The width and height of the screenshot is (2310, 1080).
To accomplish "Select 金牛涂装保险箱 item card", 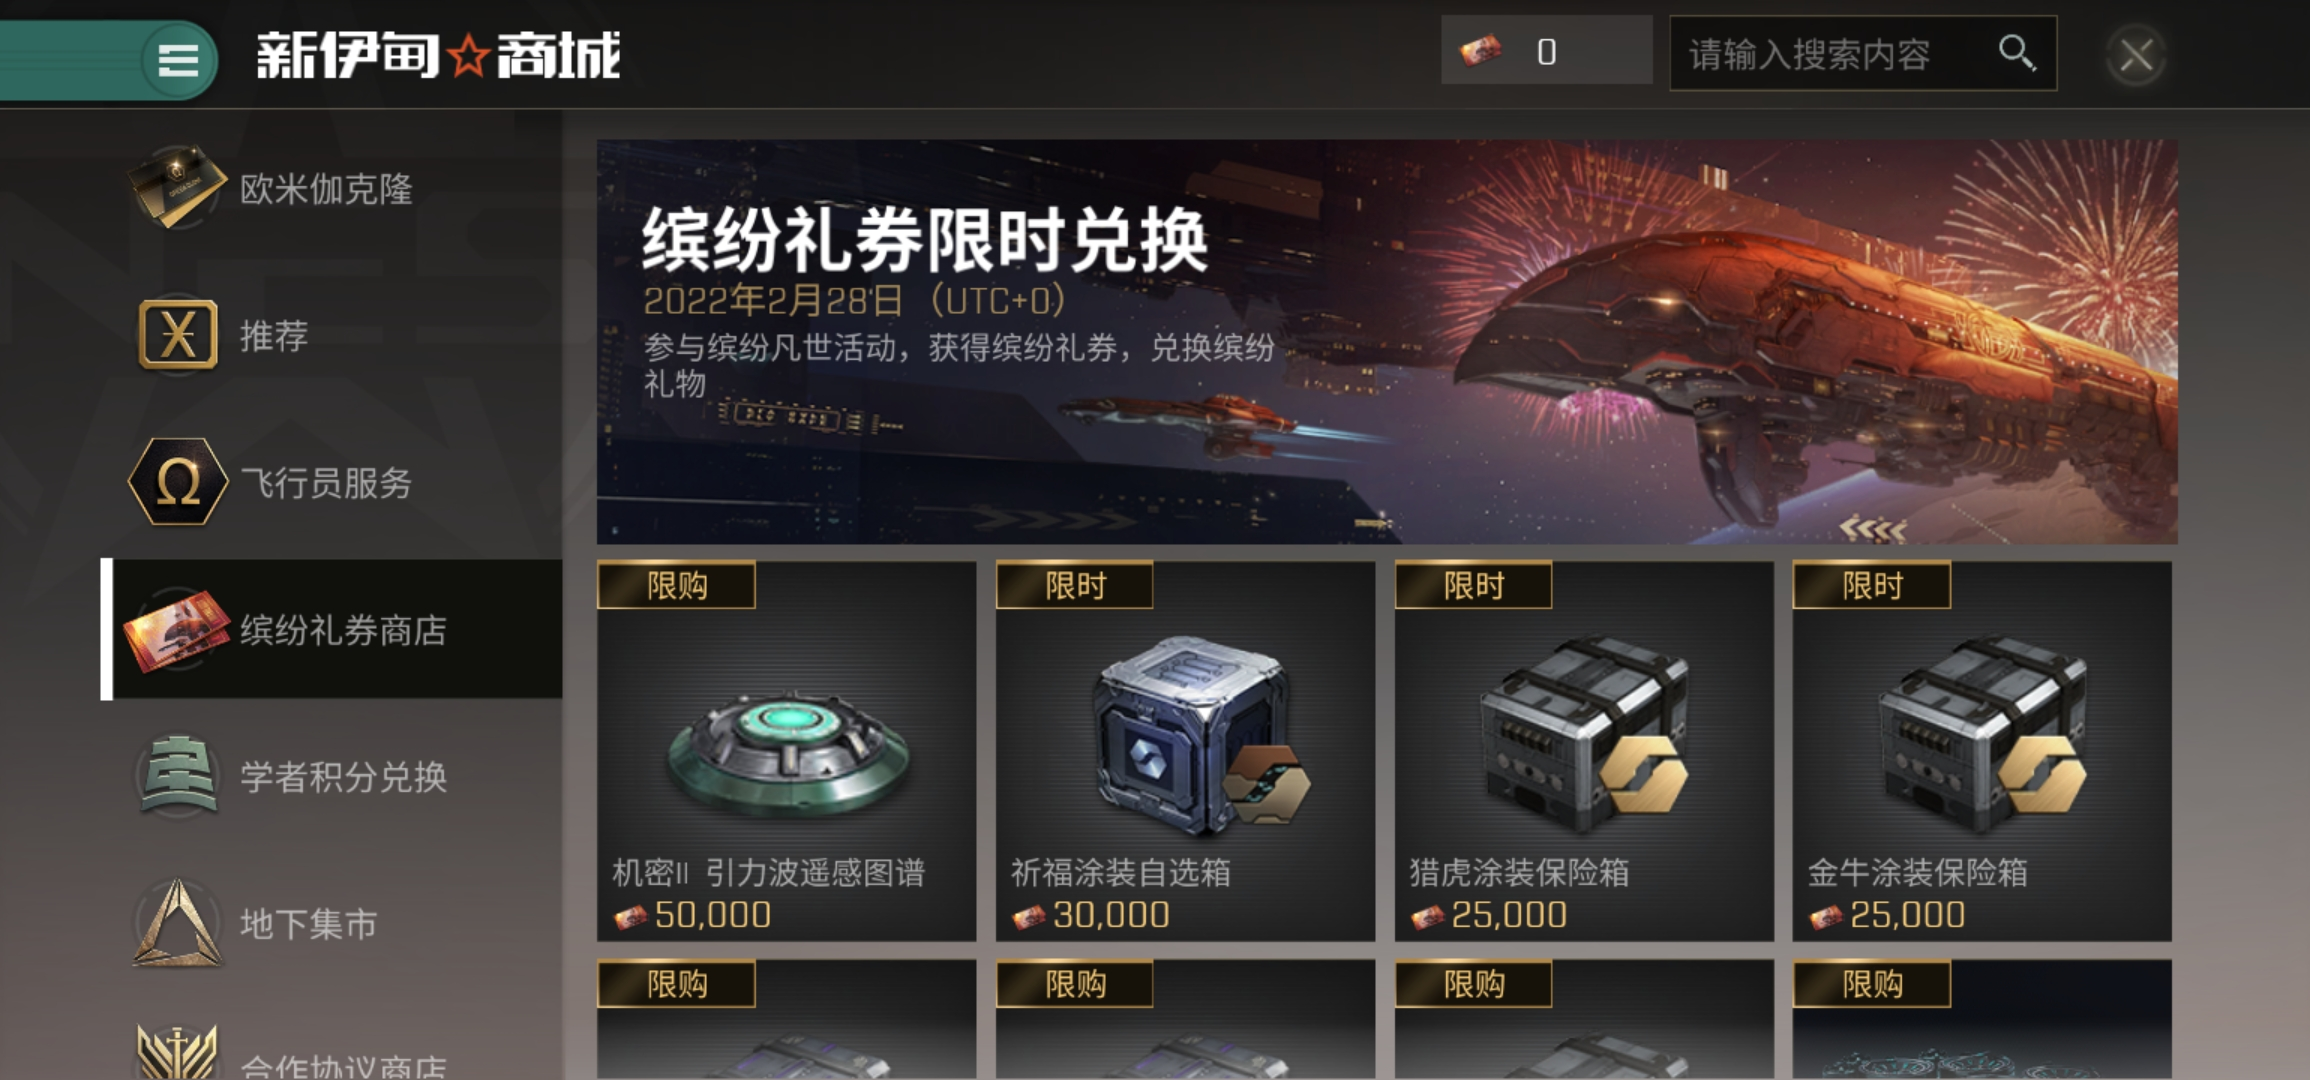I will coord(1982,751).
